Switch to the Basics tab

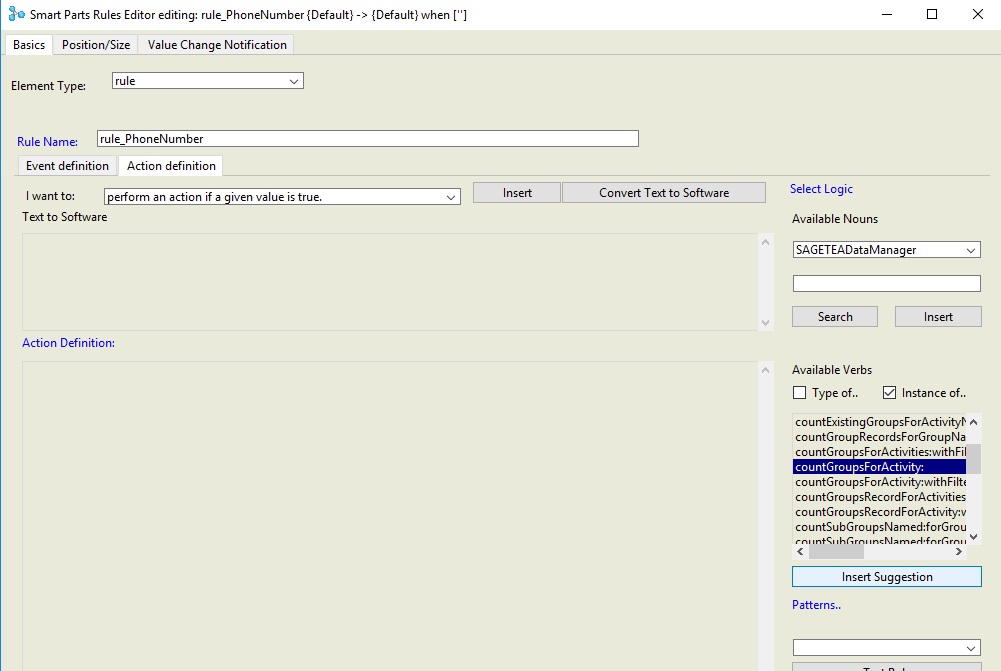pyautogui.click(x=29, y=45)
